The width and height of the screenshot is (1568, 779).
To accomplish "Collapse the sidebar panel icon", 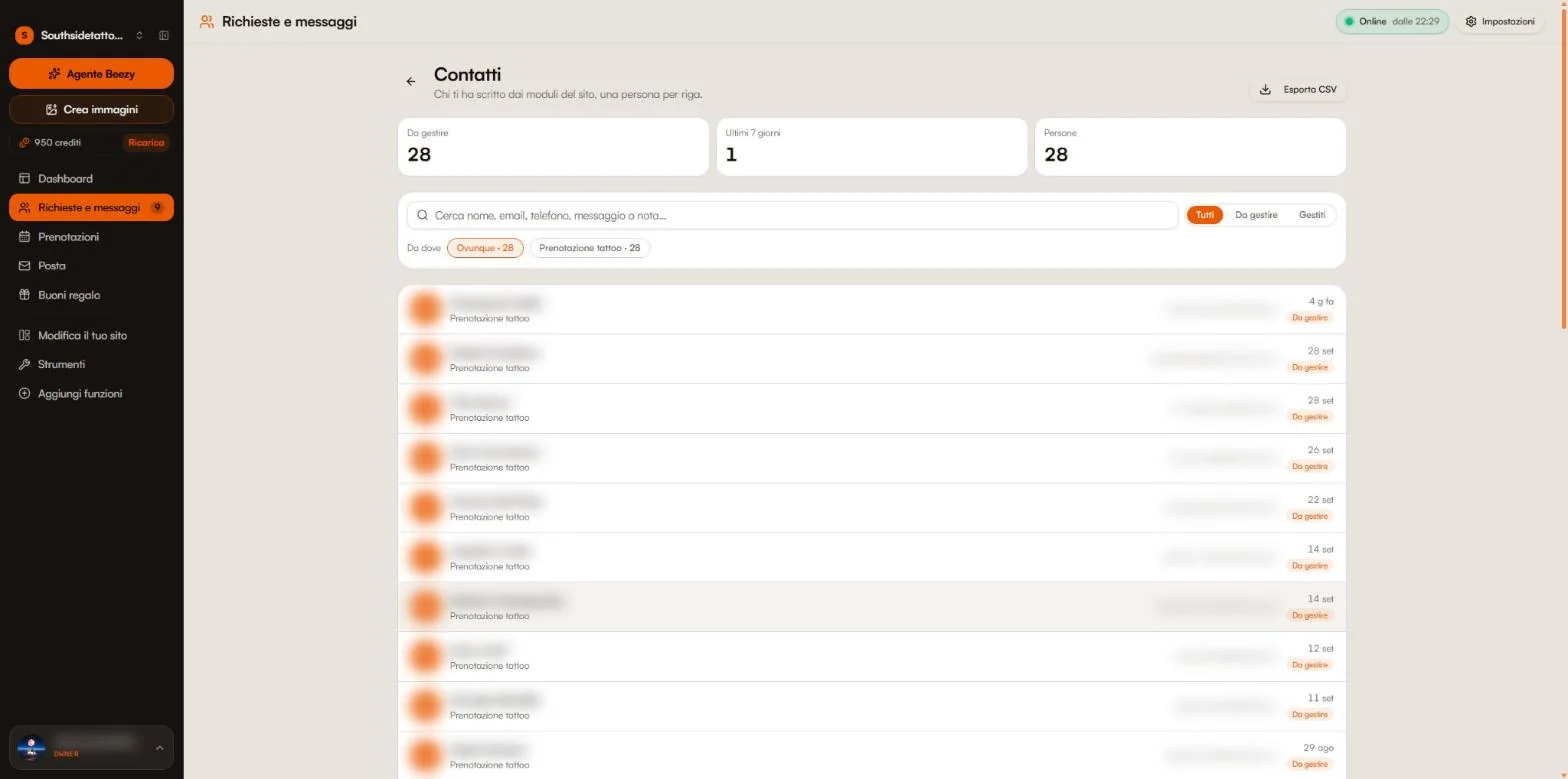I will (164, 36).
